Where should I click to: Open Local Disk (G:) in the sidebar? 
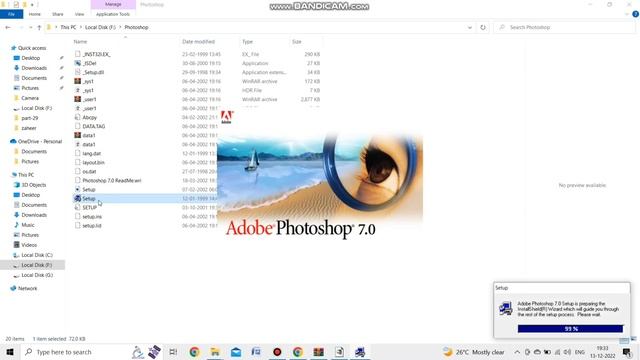[37, 275]
